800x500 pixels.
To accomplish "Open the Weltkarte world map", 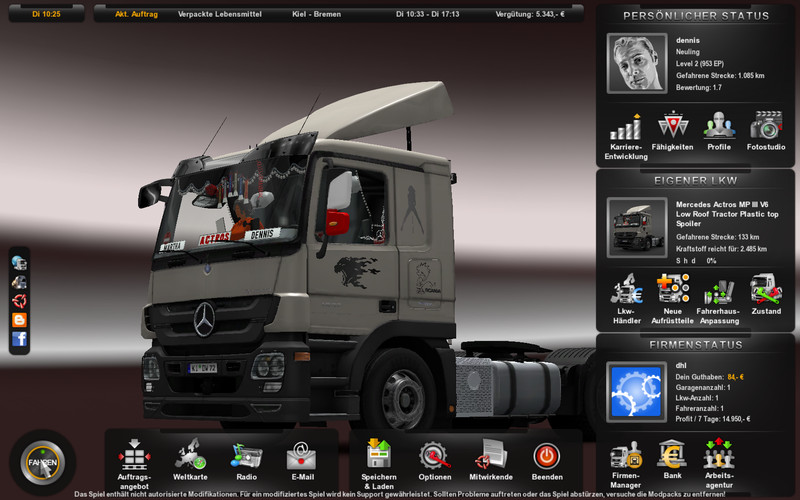I will click(190, 460).
